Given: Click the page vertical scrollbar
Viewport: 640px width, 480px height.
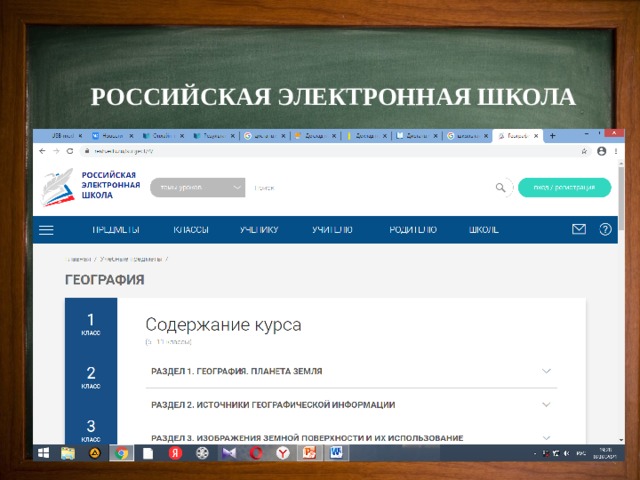Looking at the screenshot, I should (x=621, y=196).
